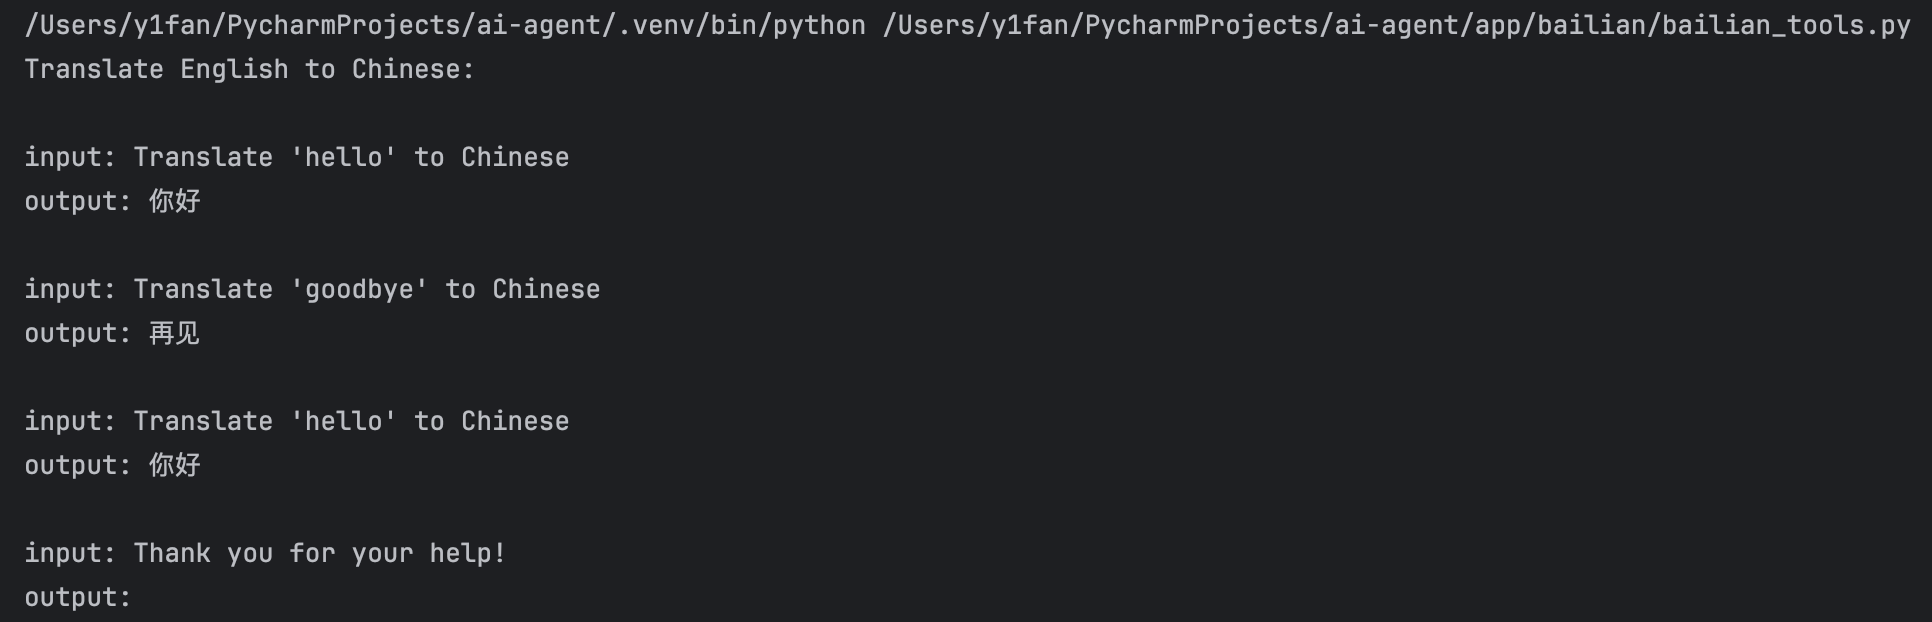Click "Chinese" on the goodbye input line
This screenshot has width=1932, height=622.
tap(546, 289)
